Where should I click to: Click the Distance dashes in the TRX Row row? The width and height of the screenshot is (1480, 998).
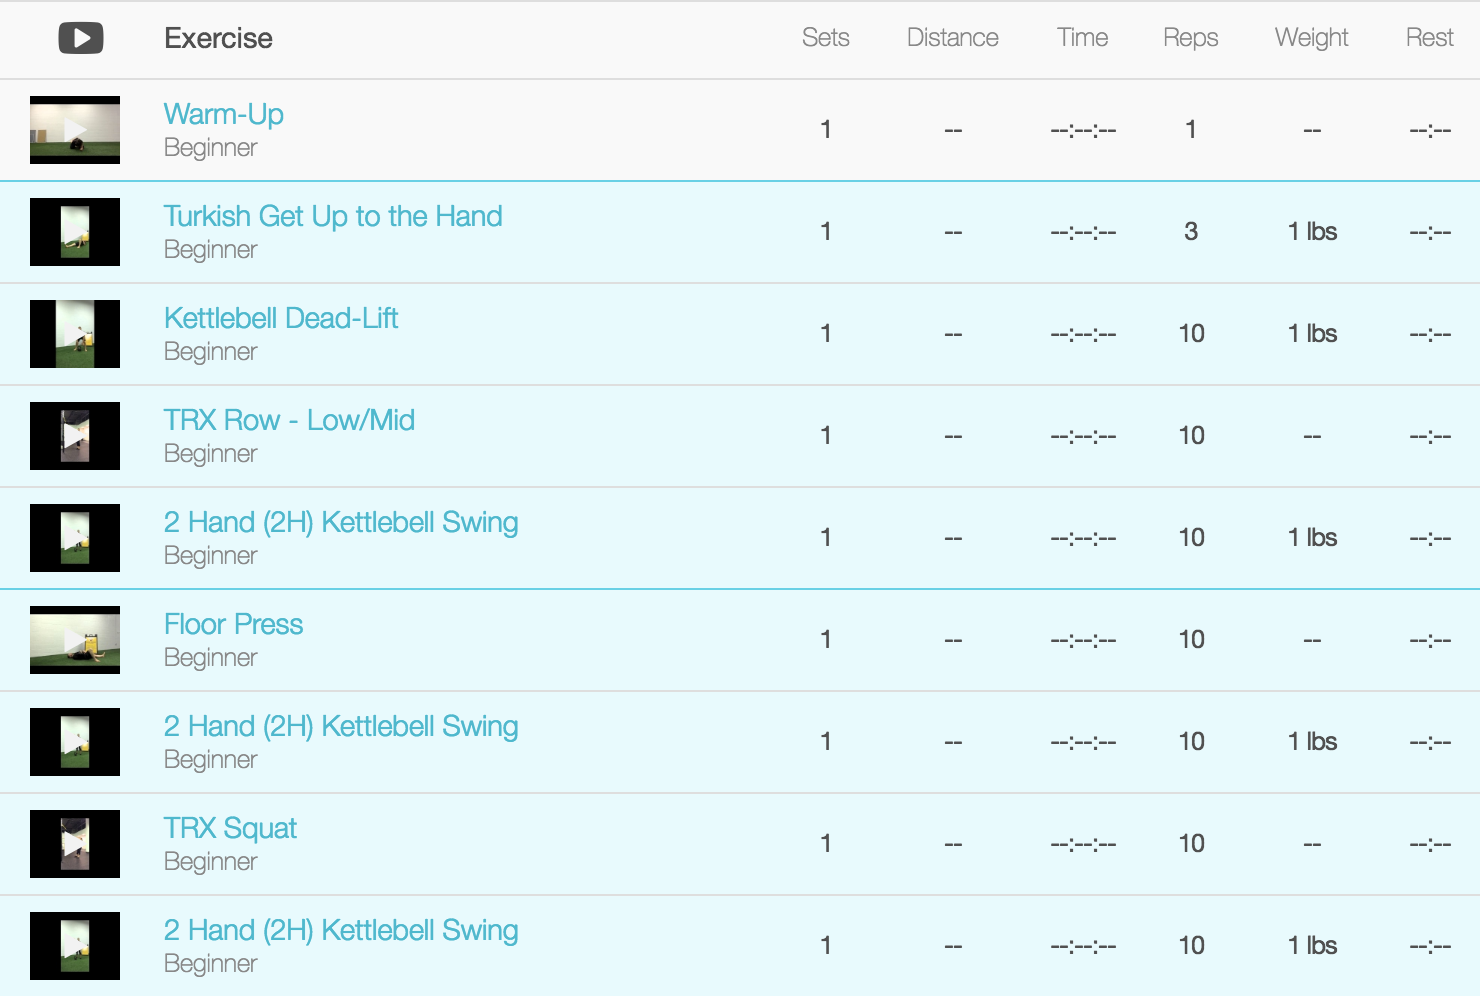[x=953, y=436]
